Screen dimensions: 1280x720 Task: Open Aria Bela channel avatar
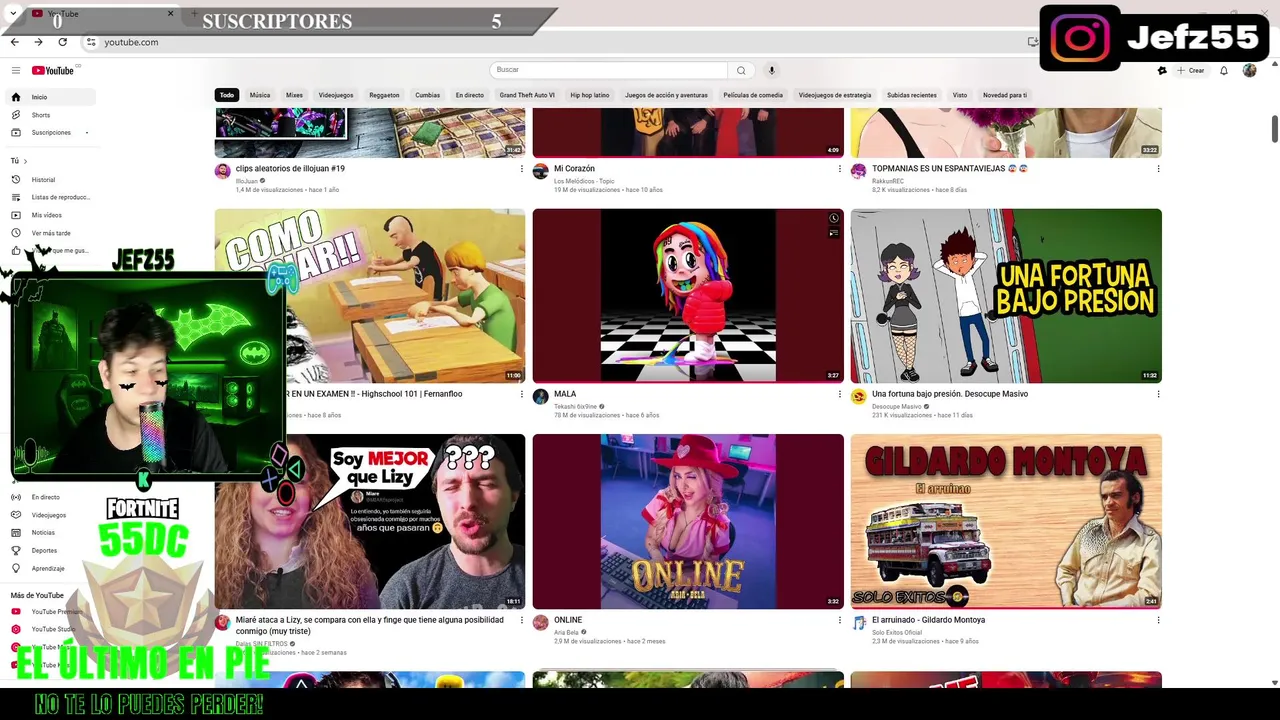coord(541,623)
